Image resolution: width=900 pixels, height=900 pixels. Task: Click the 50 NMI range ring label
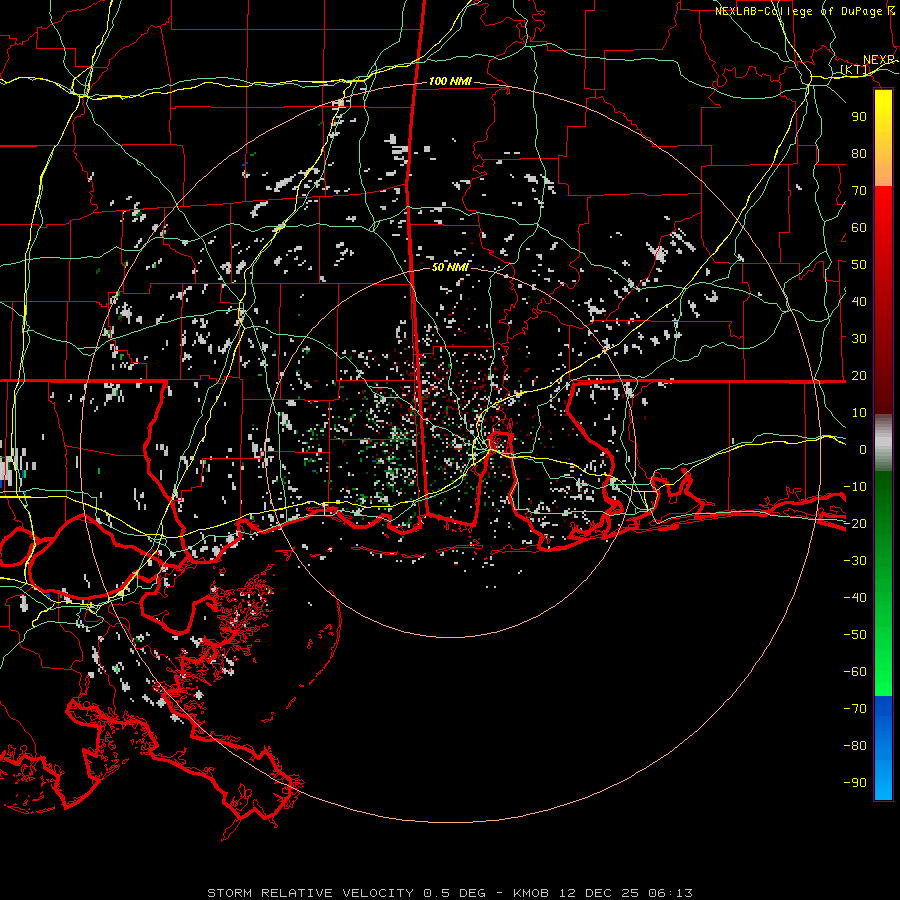[450, 267]
